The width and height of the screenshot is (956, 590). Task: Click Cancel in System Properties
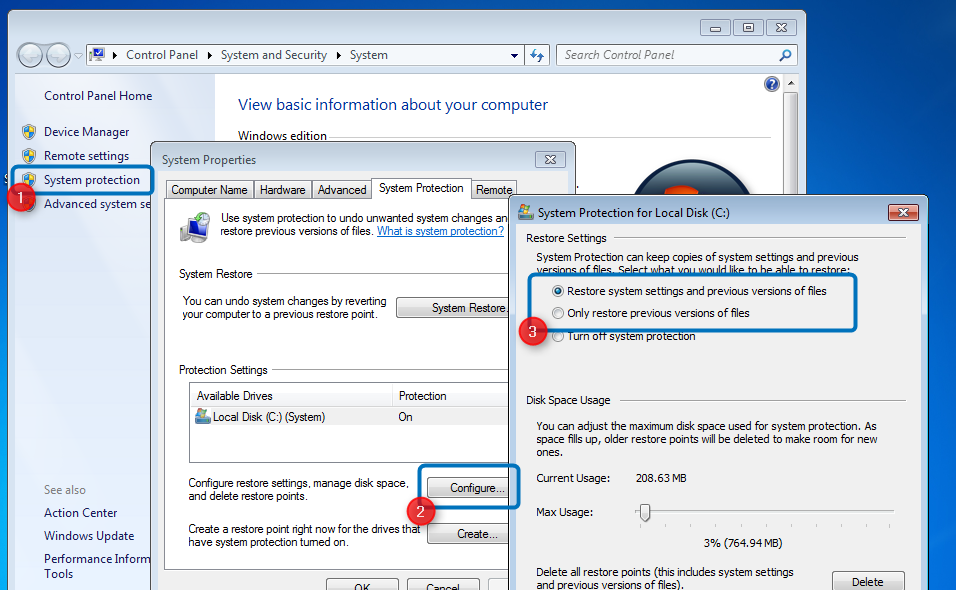tap(443, 585)
